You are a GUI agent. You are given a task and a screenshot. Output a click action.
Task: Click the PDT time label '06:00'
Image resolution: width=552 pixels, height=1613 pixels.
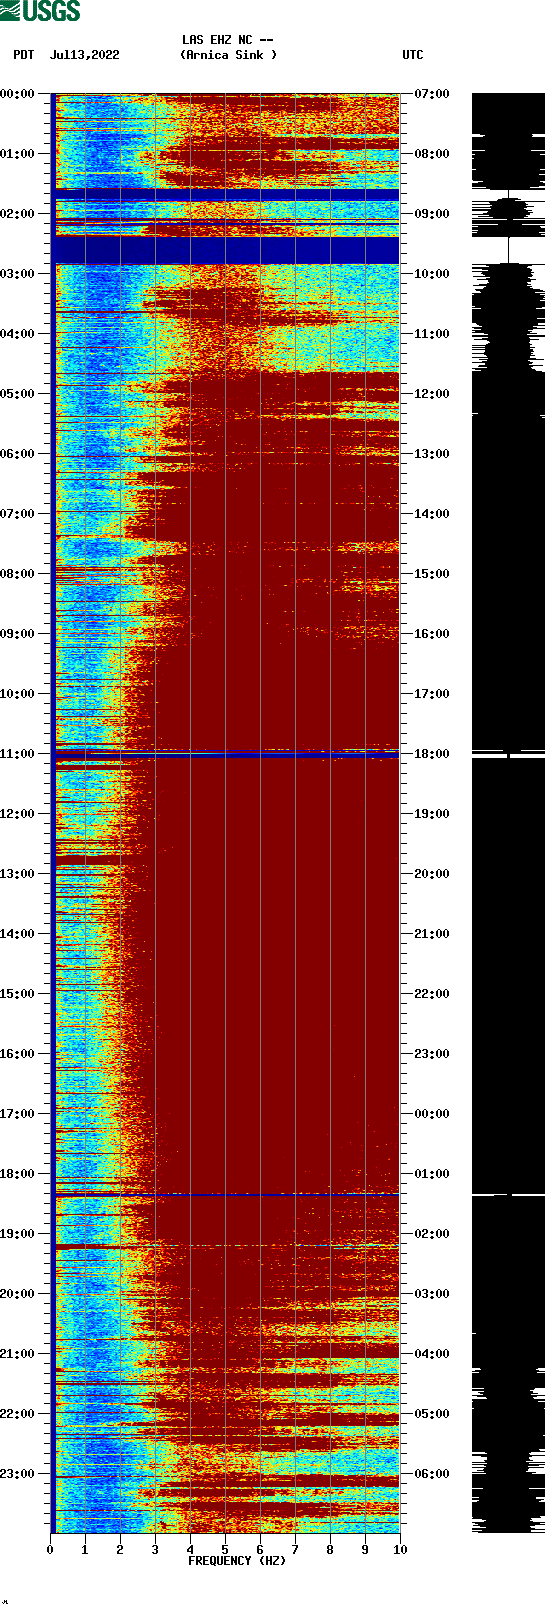17,454
